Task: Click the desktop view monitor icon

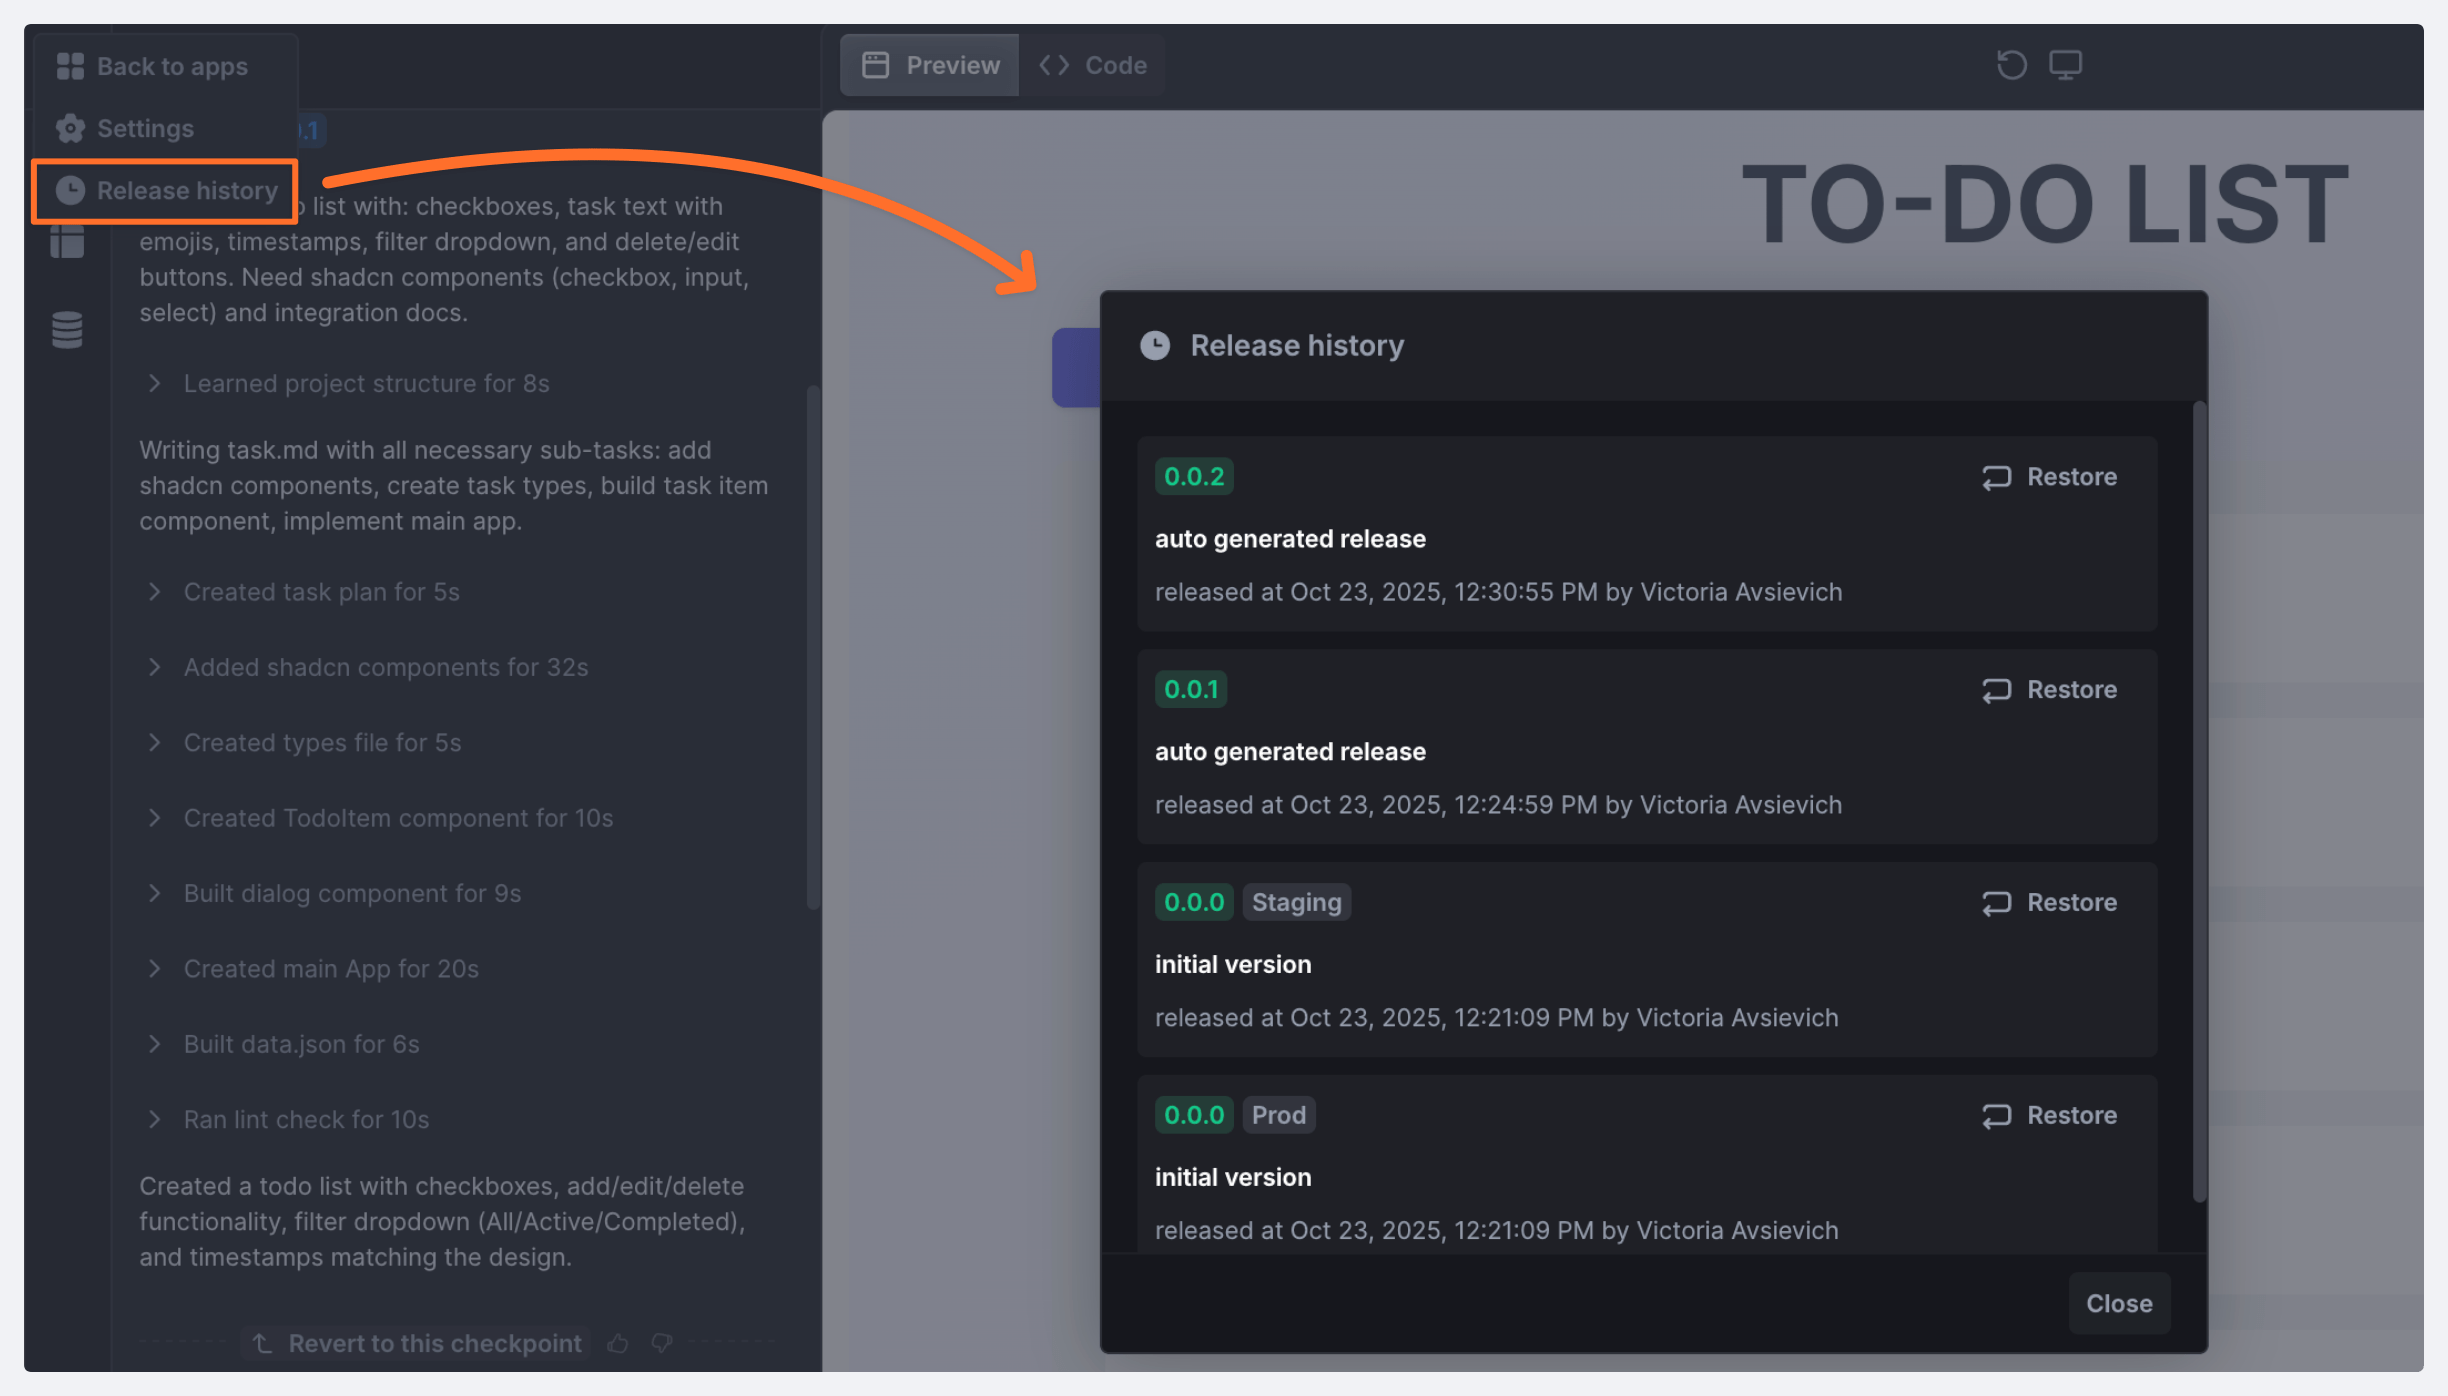Action: click(x=2065, y=65)
